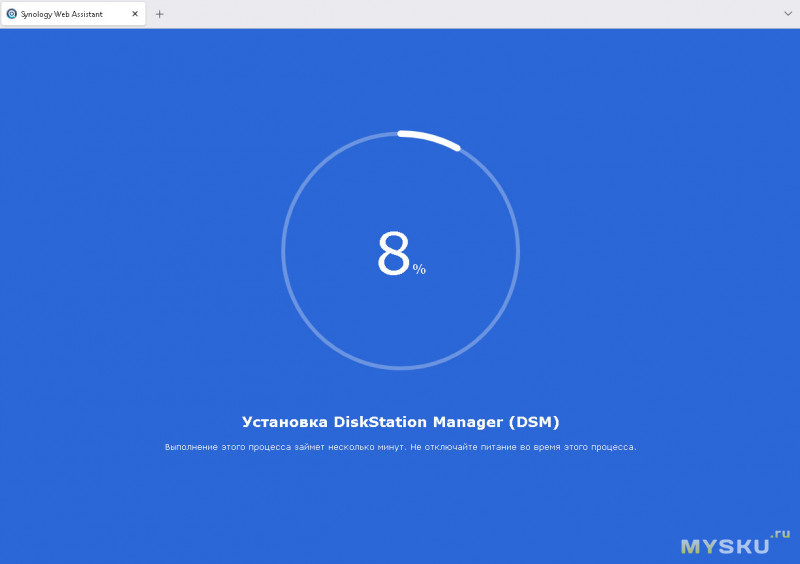This screenshot has width=800, height=564.
Task: Click the Synology favicon in the tab
Action: (11, 14)
